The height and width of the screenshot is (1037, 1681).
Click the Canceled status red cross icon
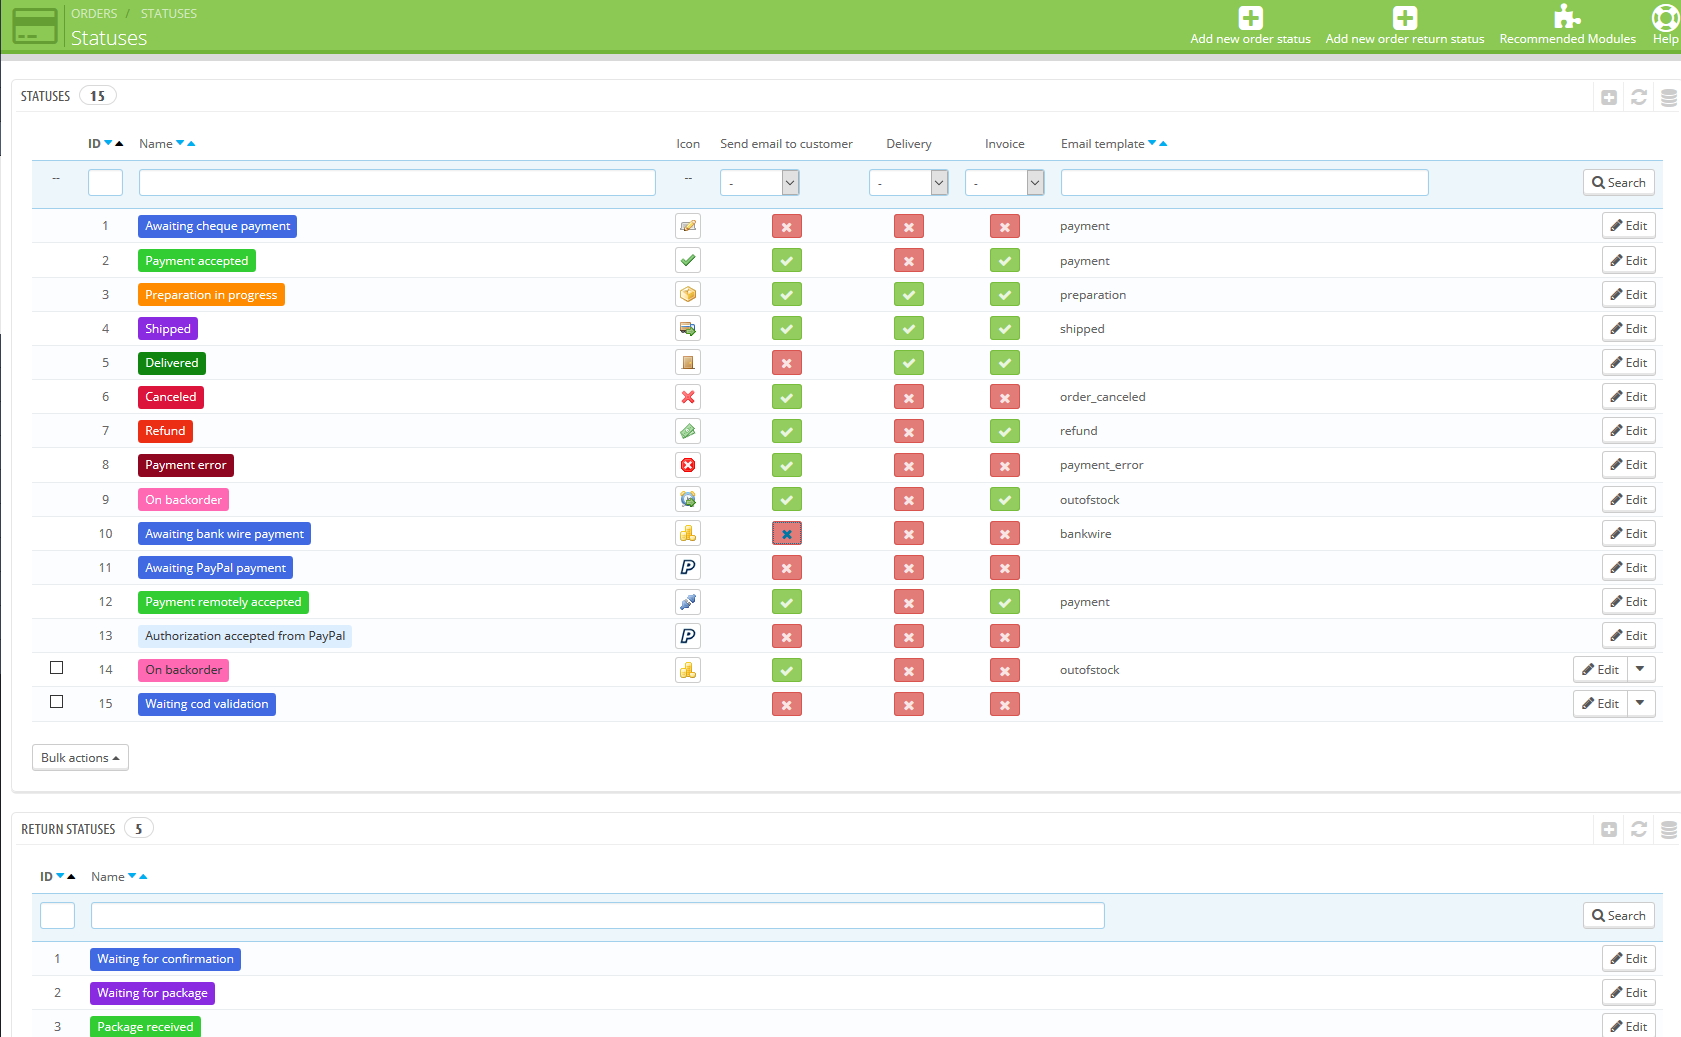coord(688,397)
